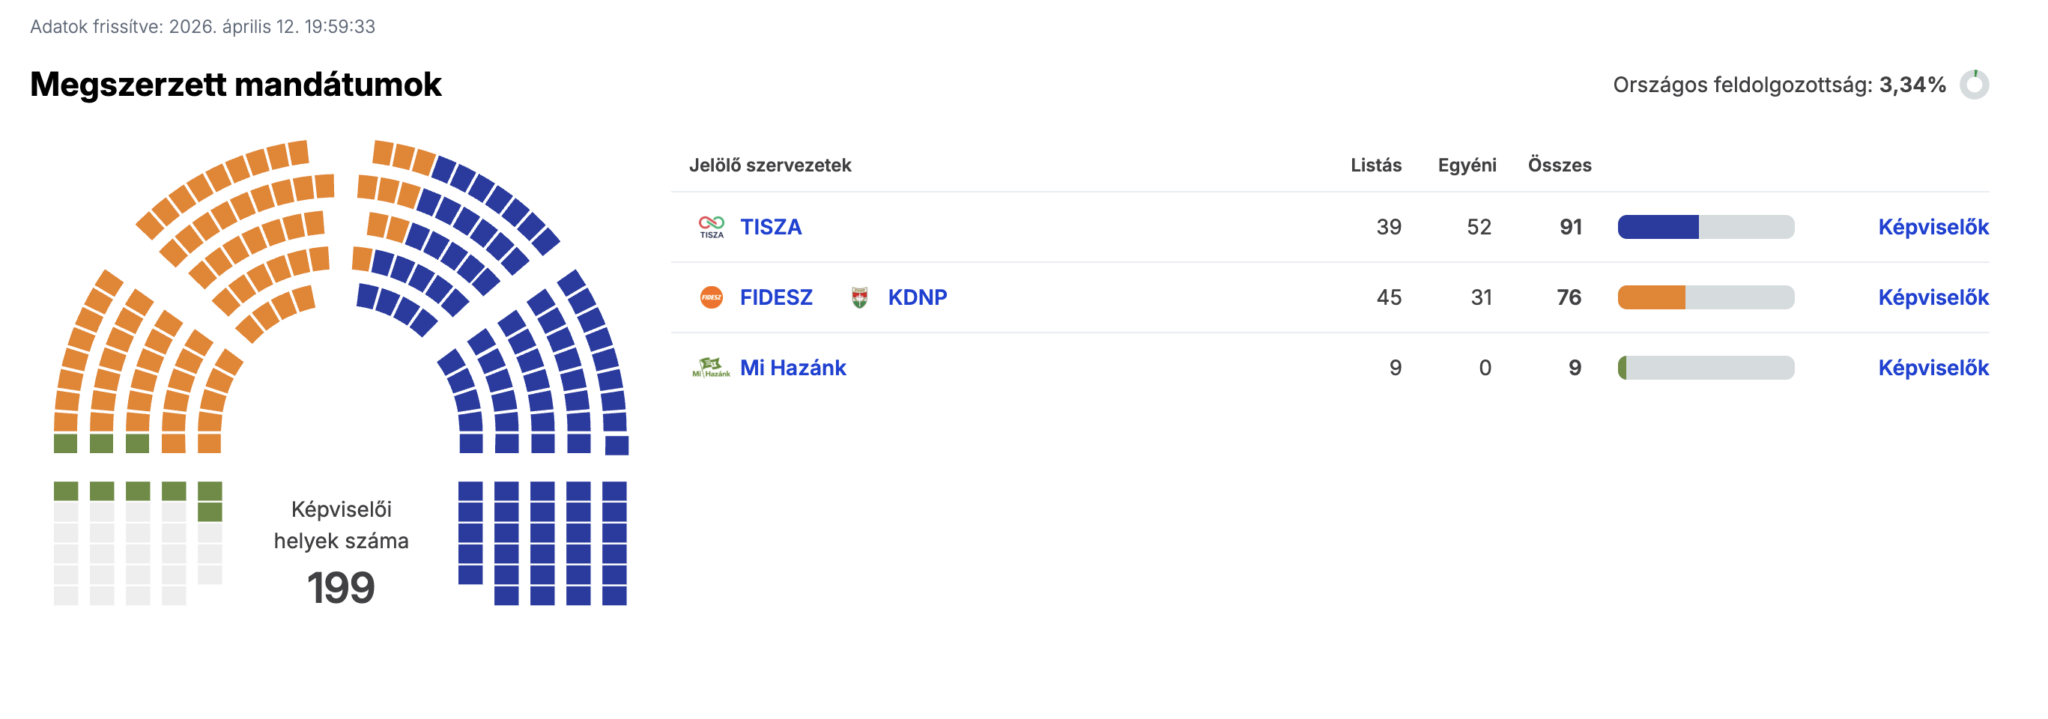Open the TISZA party link

[770, 227]
